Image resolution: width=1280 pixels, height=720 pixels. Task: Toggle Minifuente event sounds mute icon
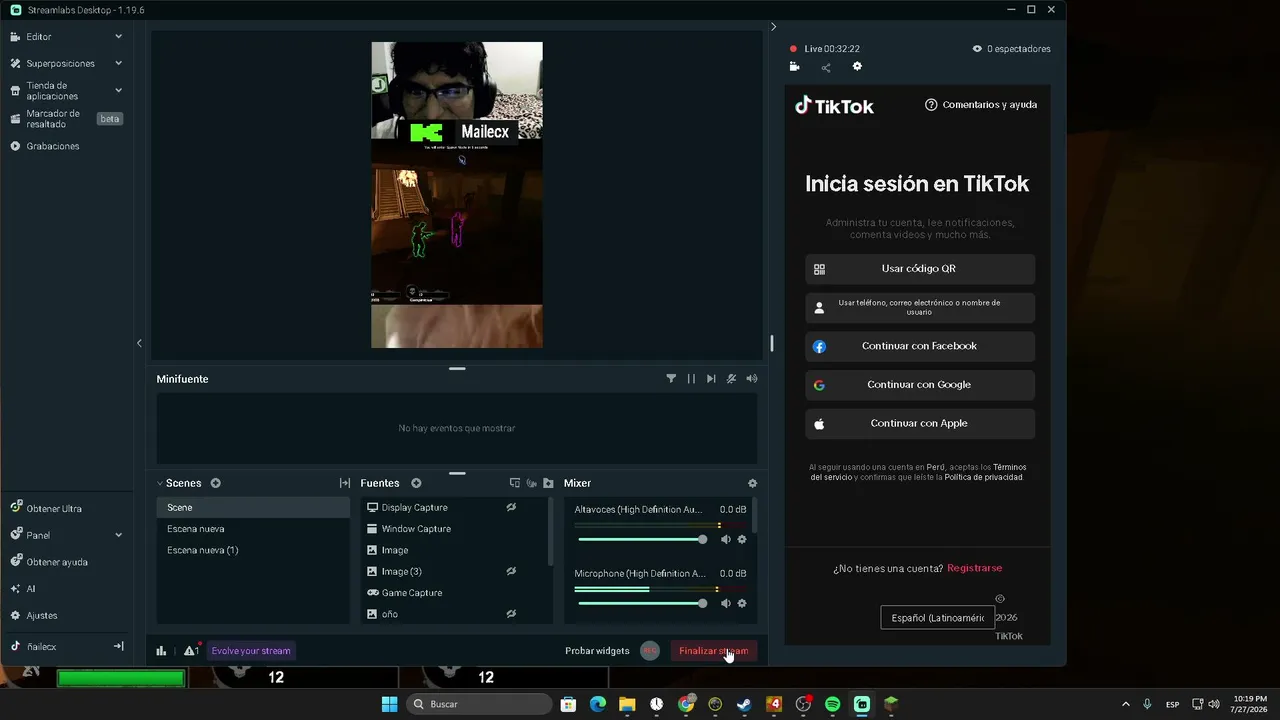(x=731, y=379)
